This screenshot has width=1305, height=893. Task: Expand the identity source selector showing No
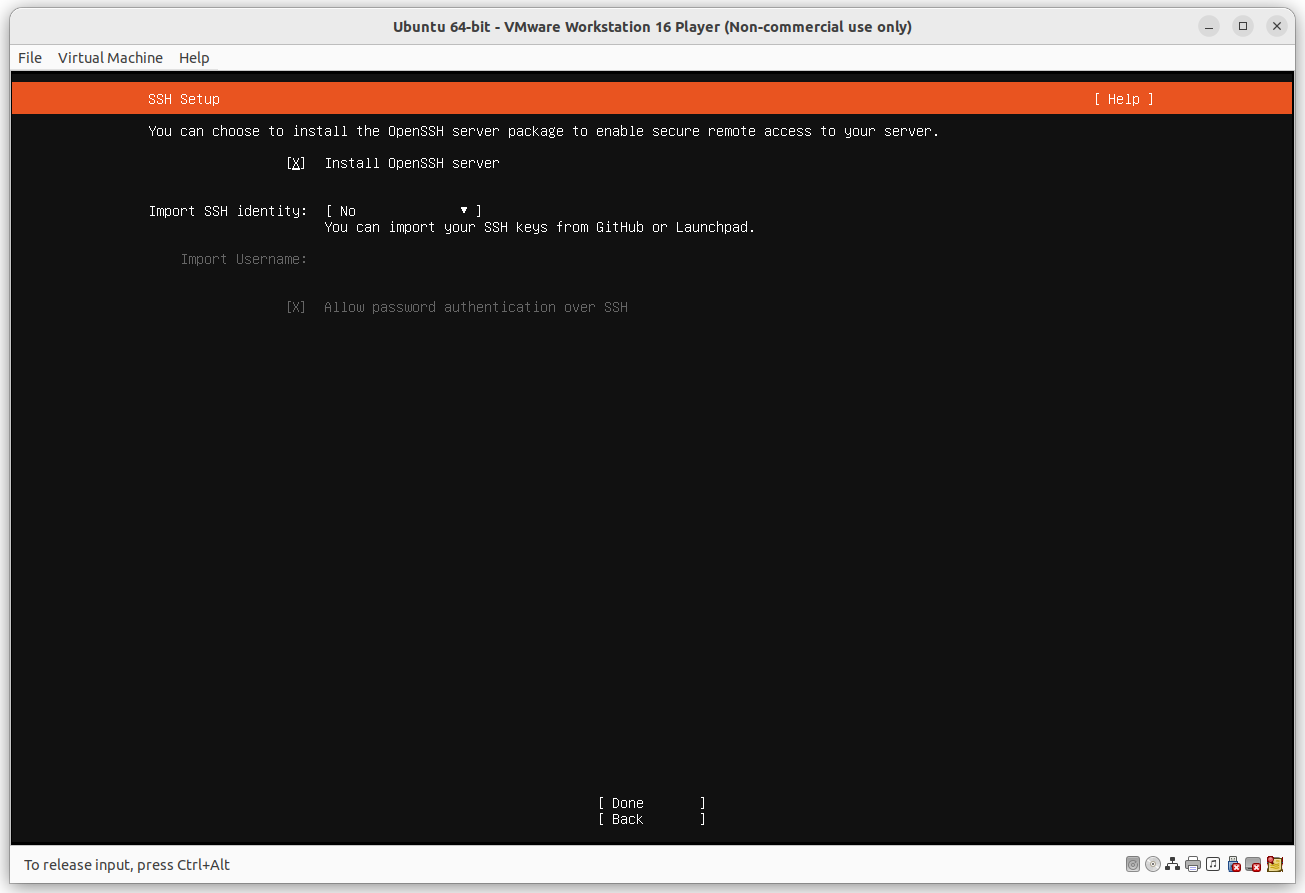click(x=400, y=211)
